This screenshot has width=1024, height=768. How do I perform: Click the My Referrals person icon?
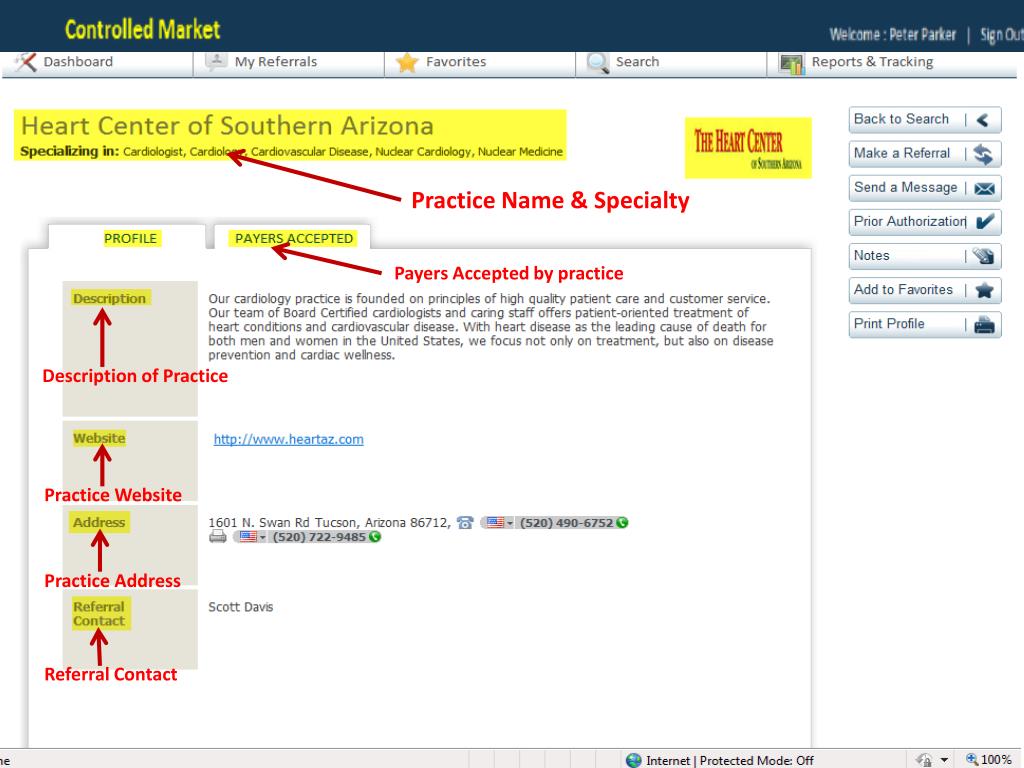coord(216,62)
